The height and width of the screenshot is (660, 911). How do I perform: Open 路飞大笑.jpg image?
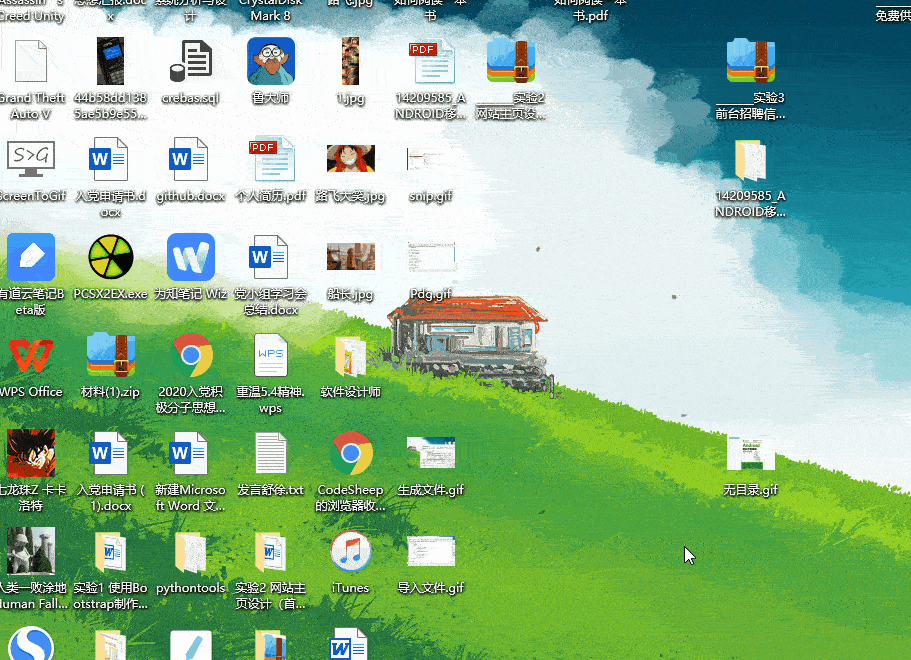350,159
